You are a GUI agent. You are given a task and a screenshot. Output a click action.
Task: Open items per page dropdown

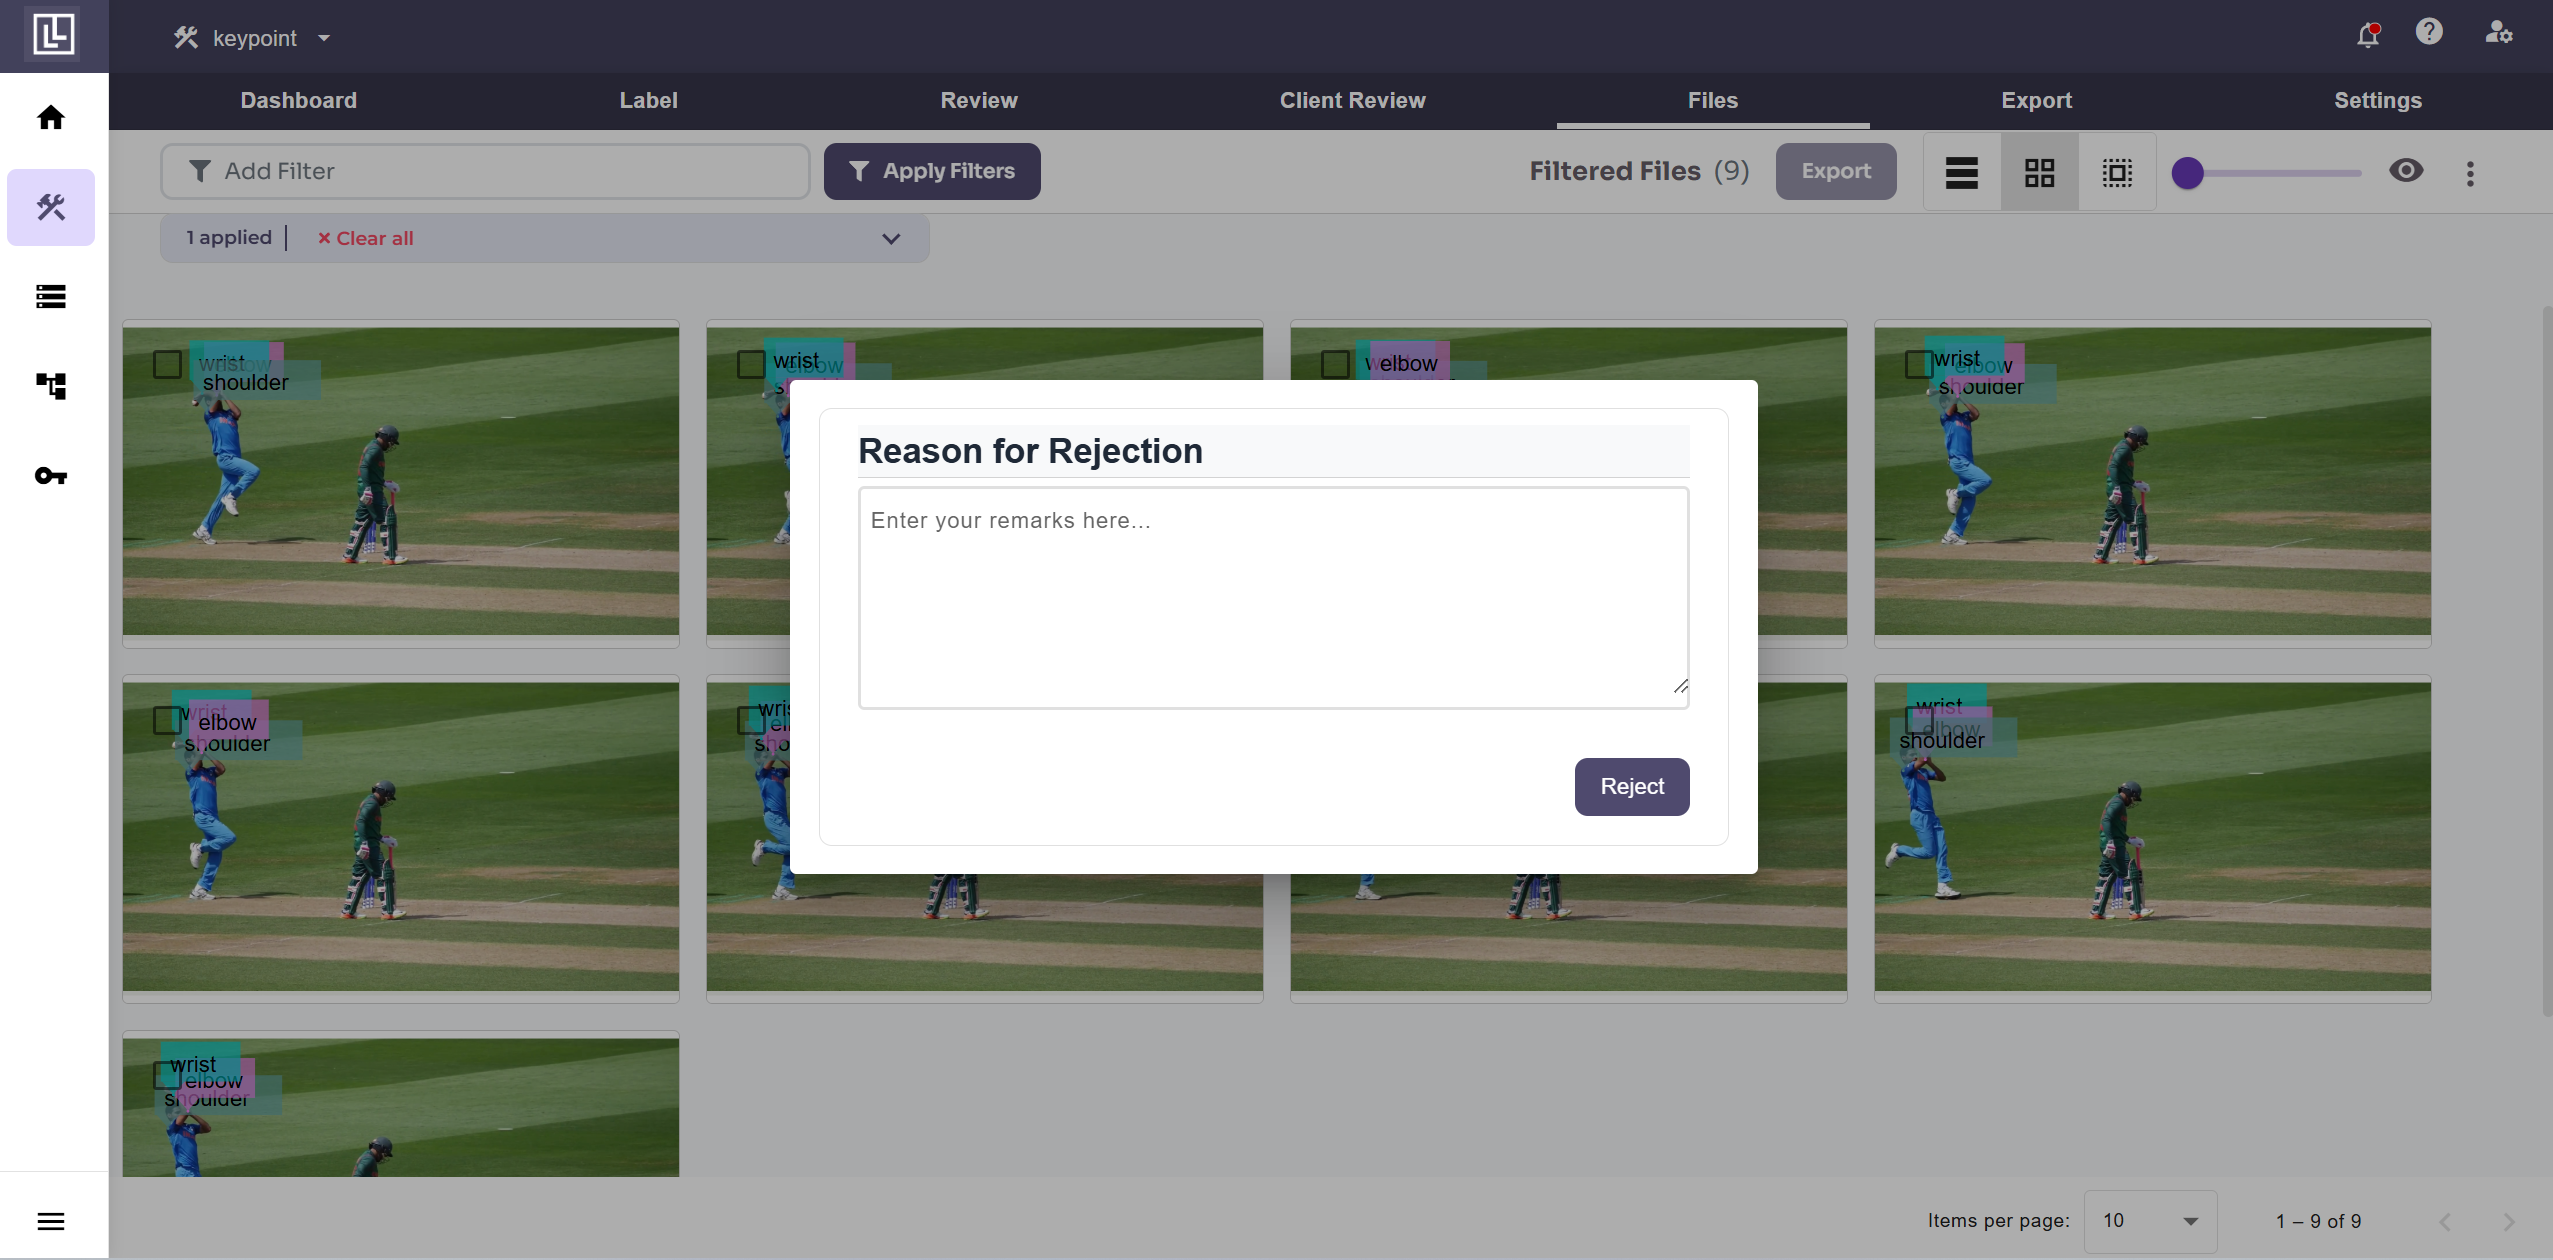coord(2150,1221)
